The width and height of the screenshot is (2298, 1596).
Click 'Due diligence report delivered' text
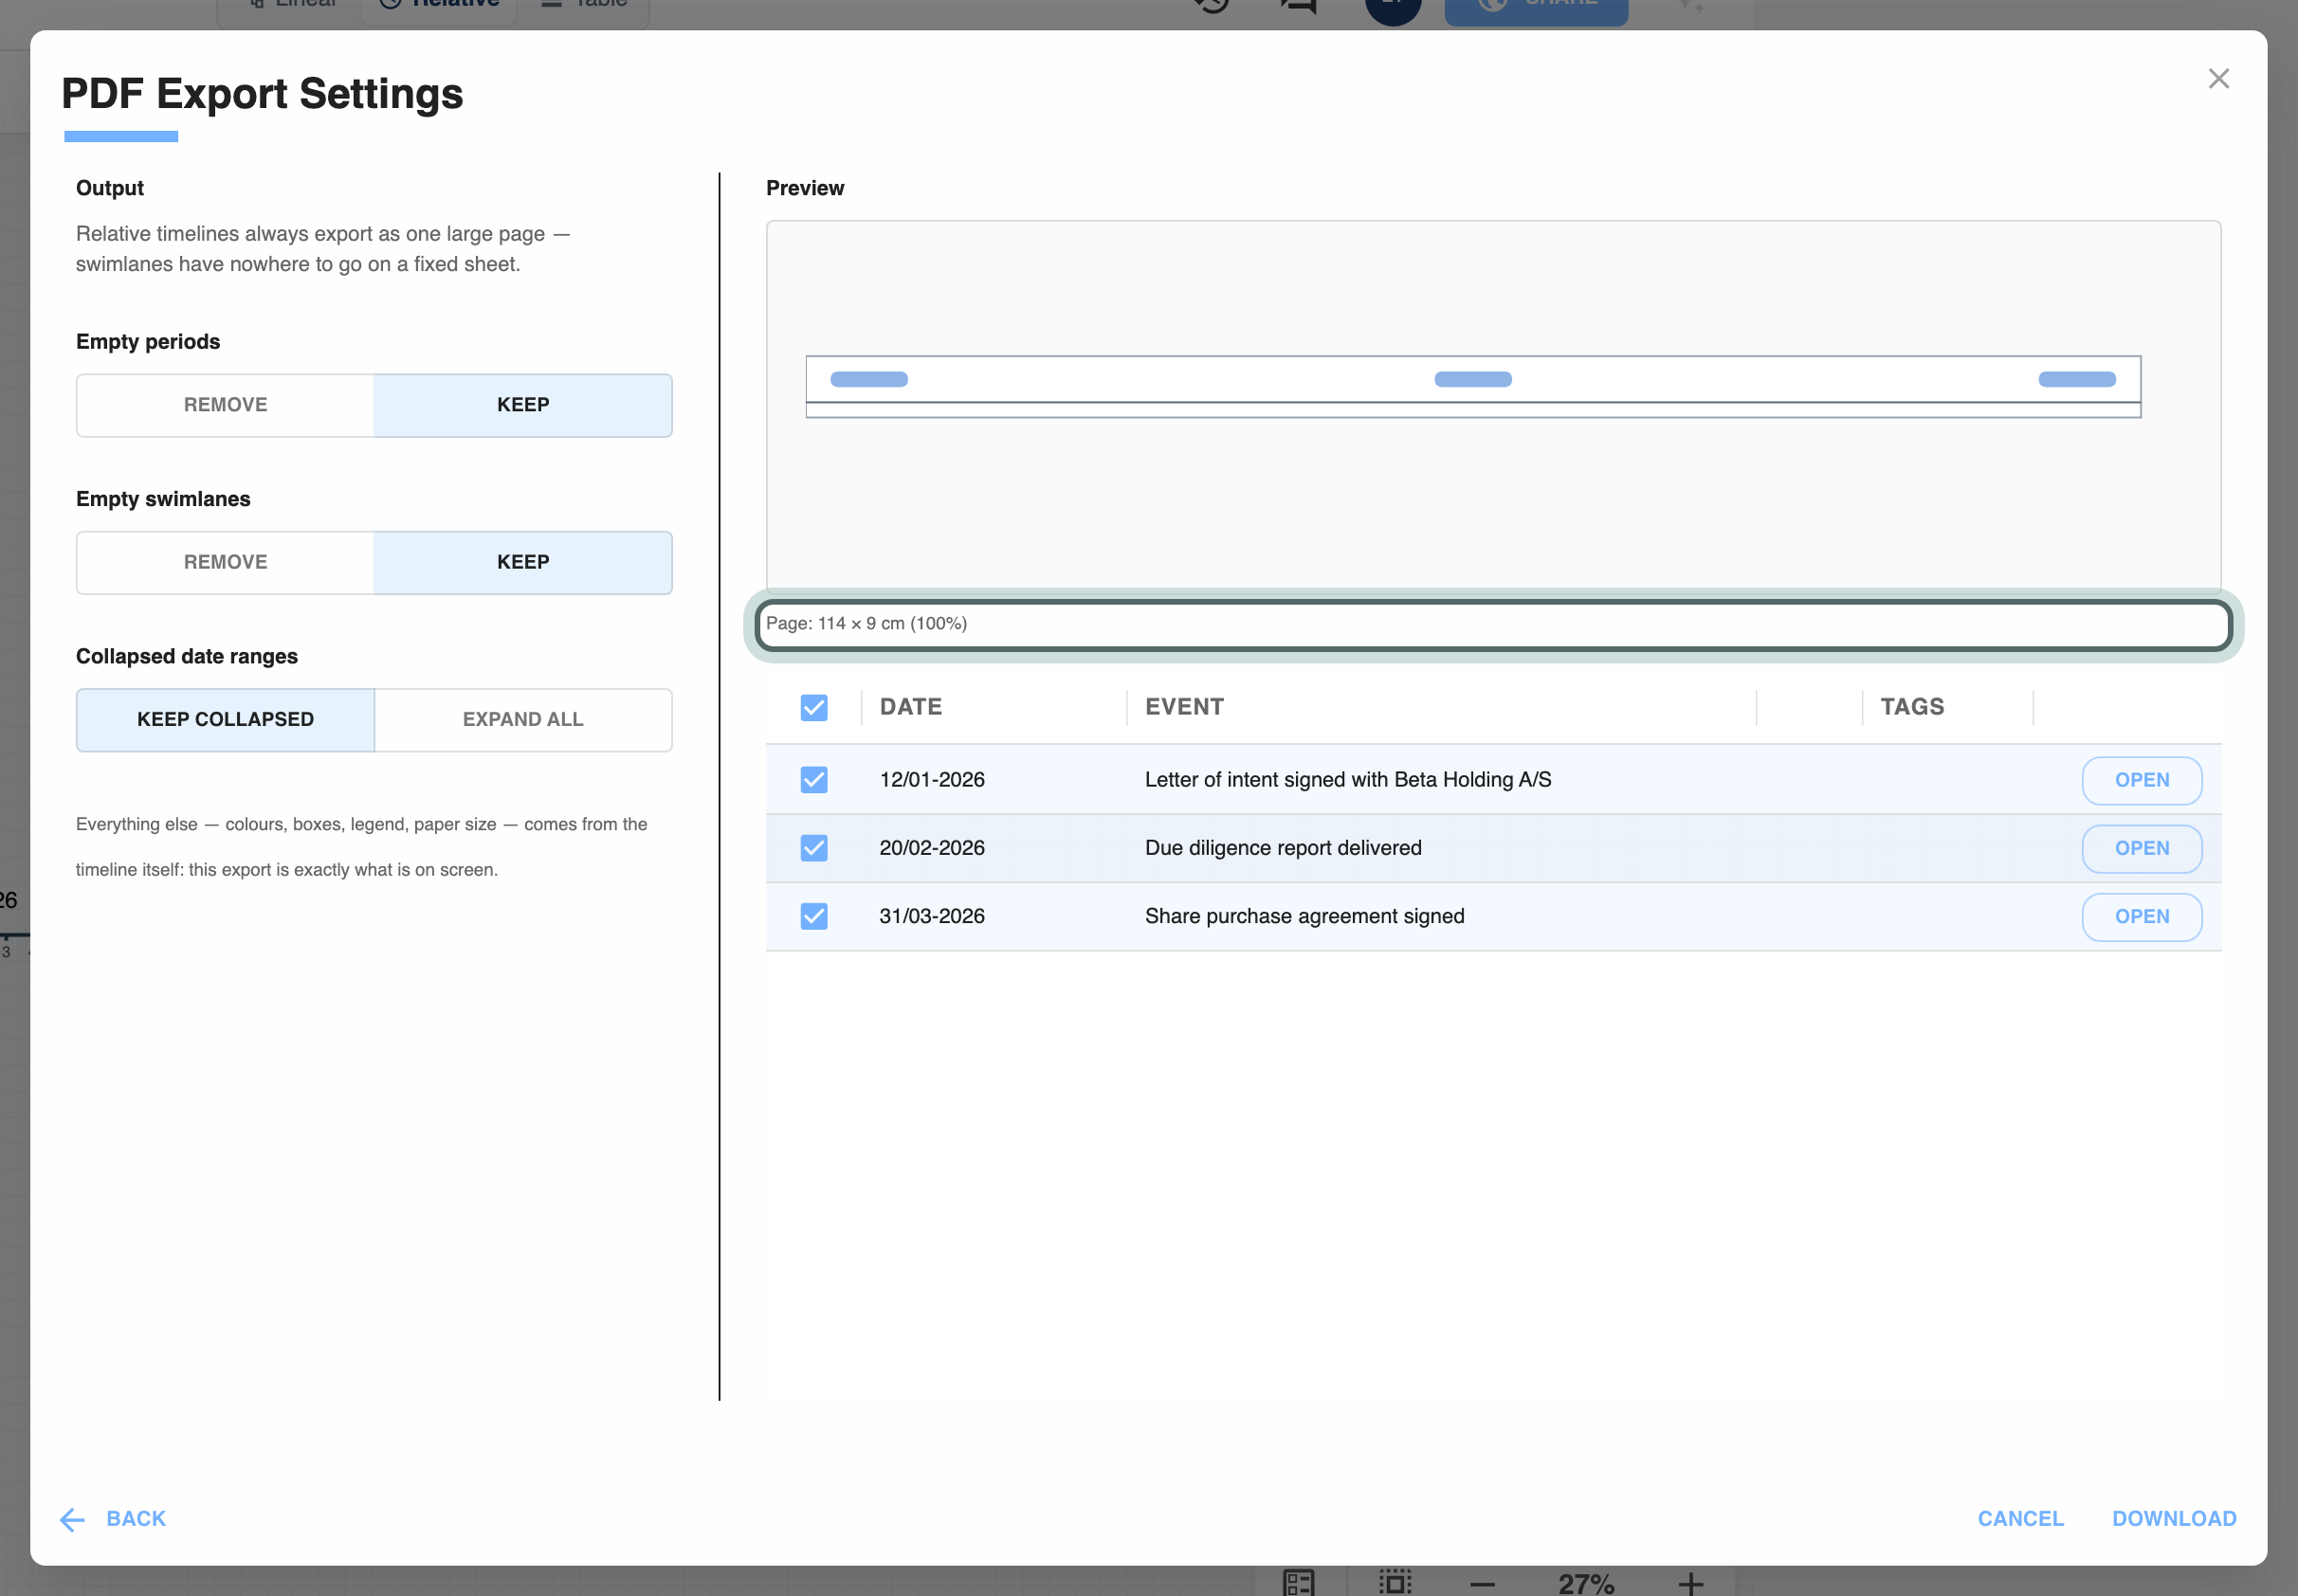tap(1283, 848)
